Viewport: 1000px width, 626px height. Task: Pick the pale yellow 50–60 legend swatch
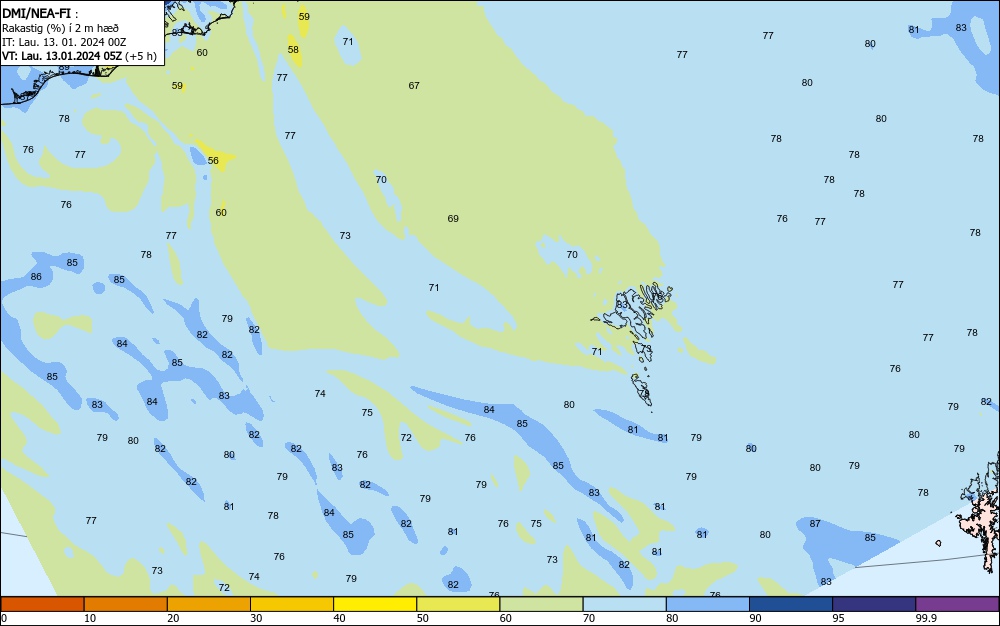[459, 604]
